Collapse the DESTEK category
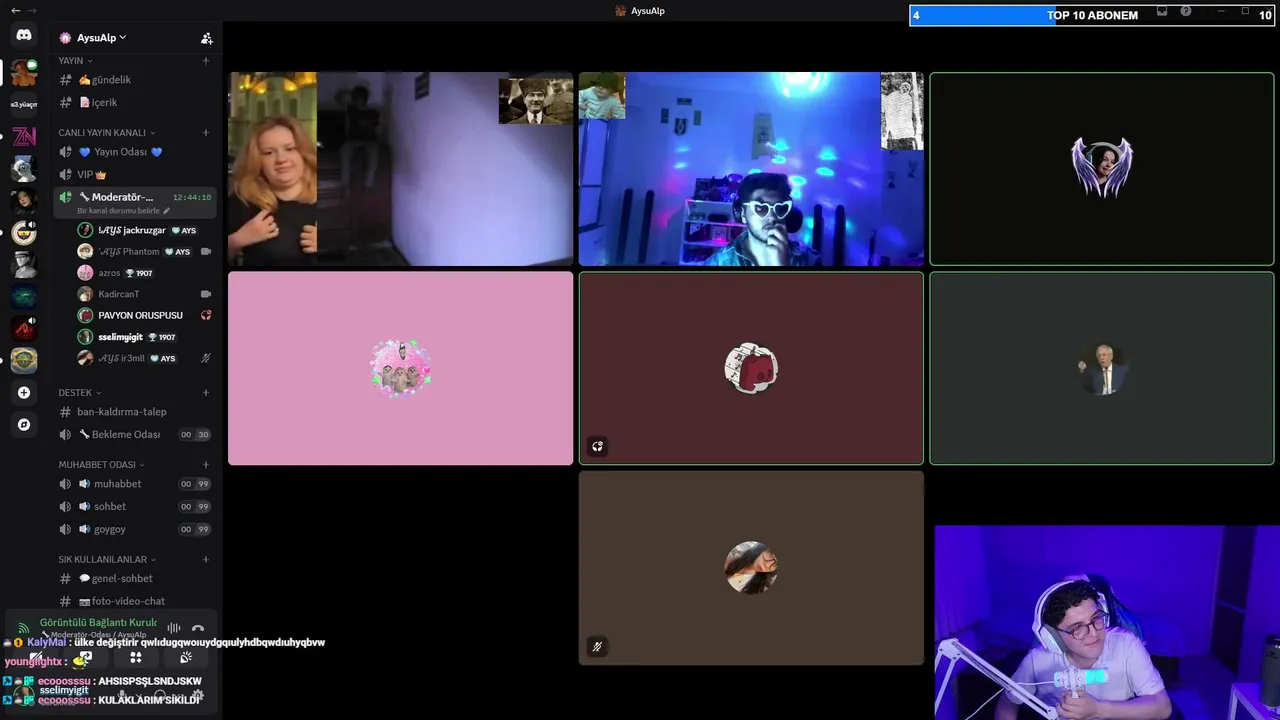 (80, 392)
